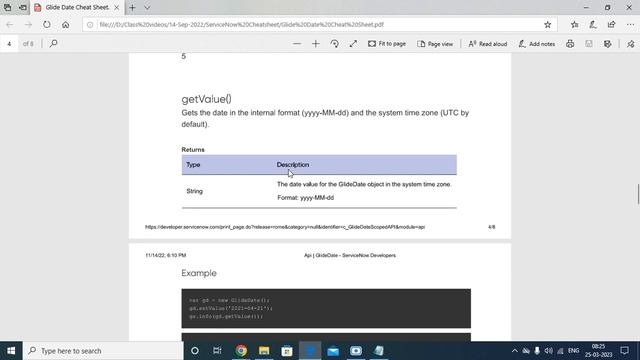Add page to favorites star

coord(548,24)
